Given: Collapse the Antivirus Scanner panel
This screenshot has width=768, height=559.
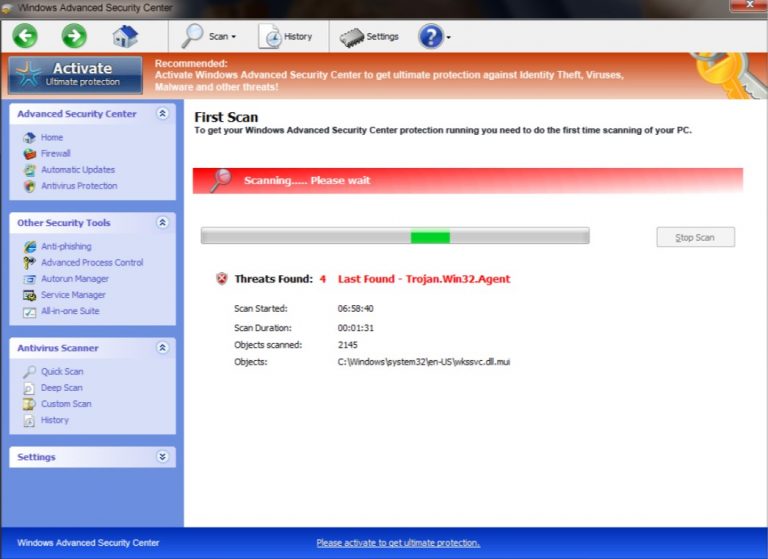Looking at the screenshot, I should 163,348.
